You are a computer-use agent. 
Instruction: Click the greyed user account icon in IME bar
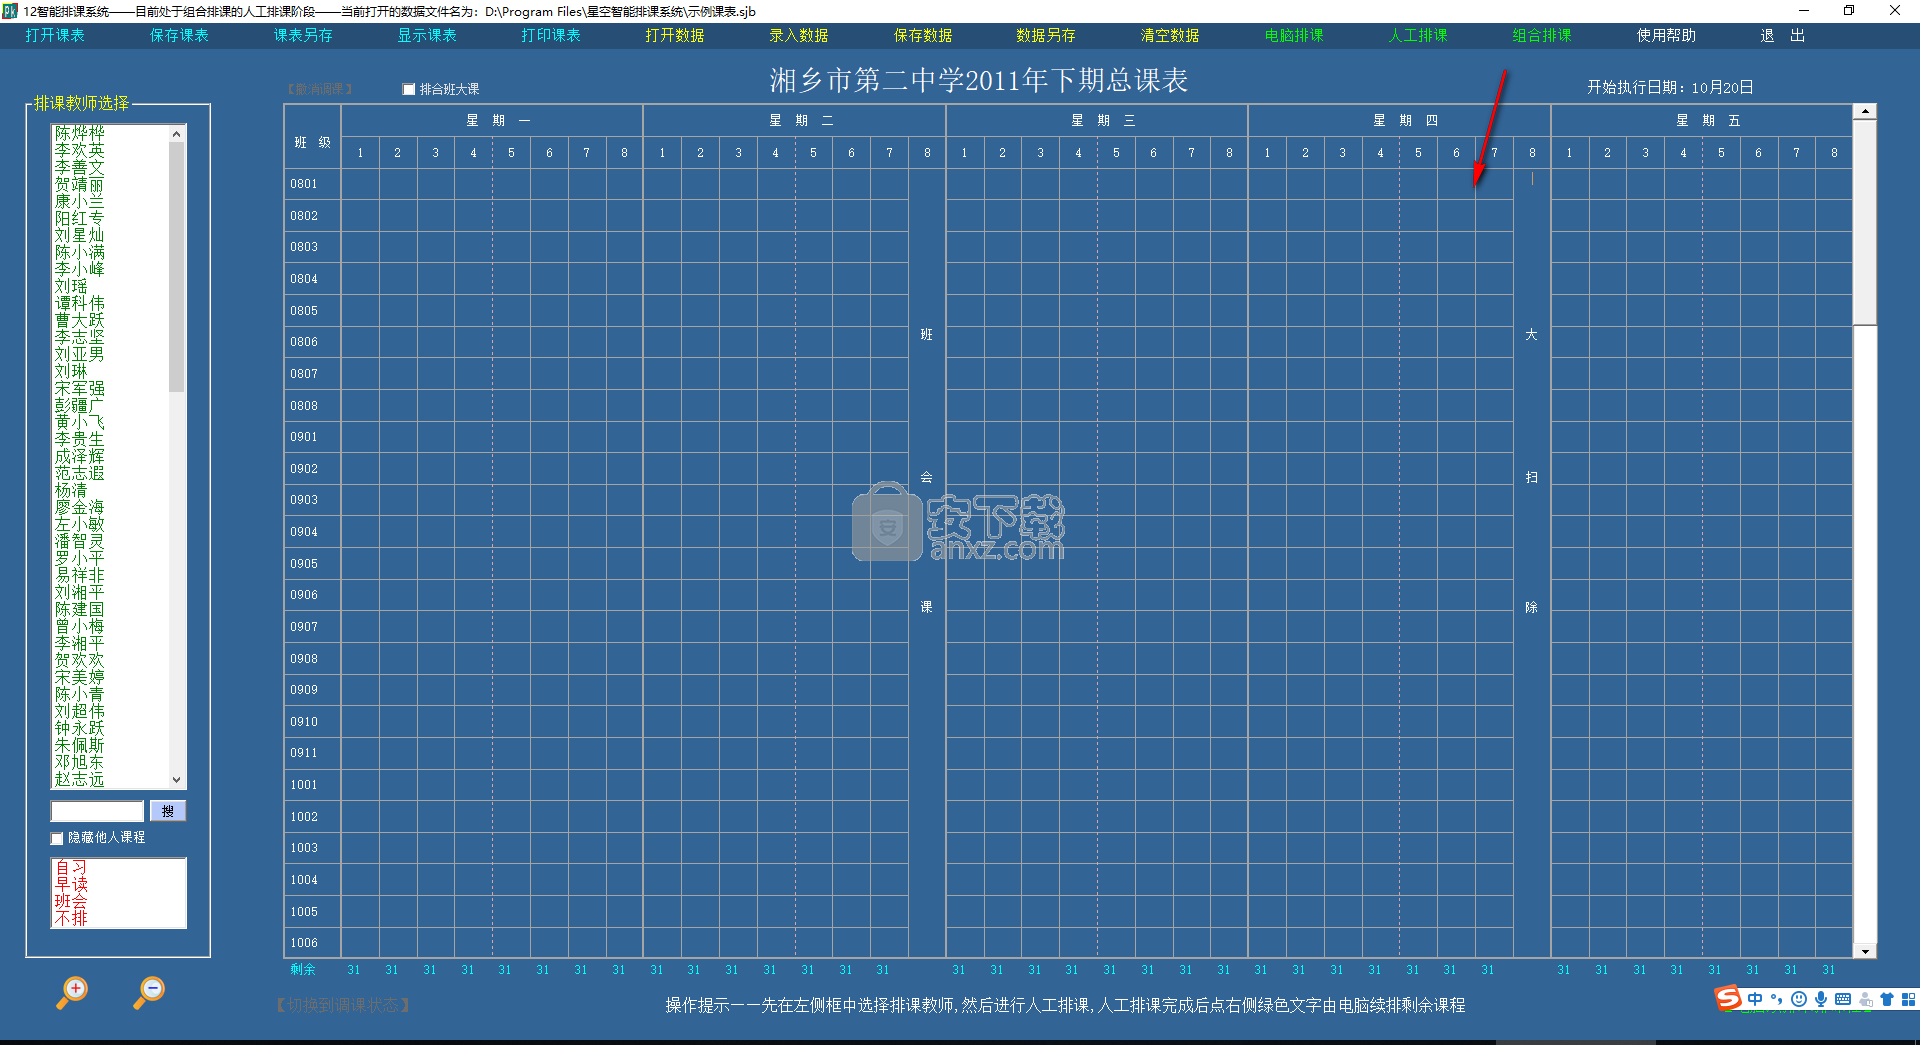point(1865,999)
